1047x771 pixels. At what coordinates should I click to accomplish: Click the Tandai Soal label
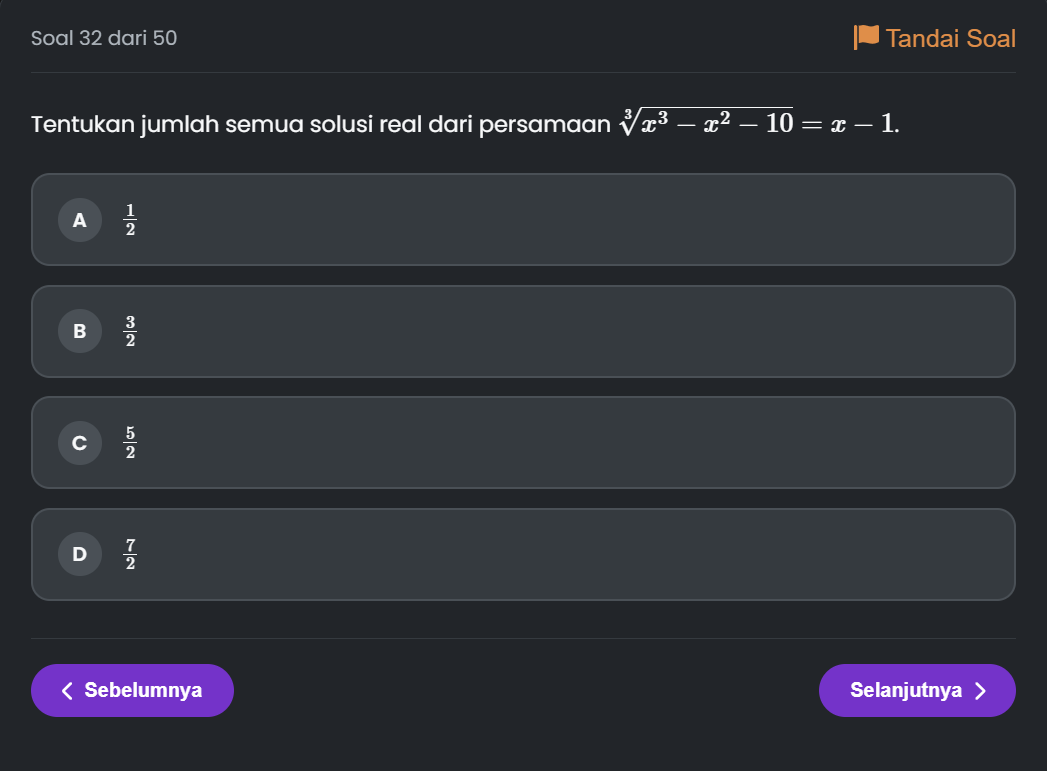click(x=951, y=38)
